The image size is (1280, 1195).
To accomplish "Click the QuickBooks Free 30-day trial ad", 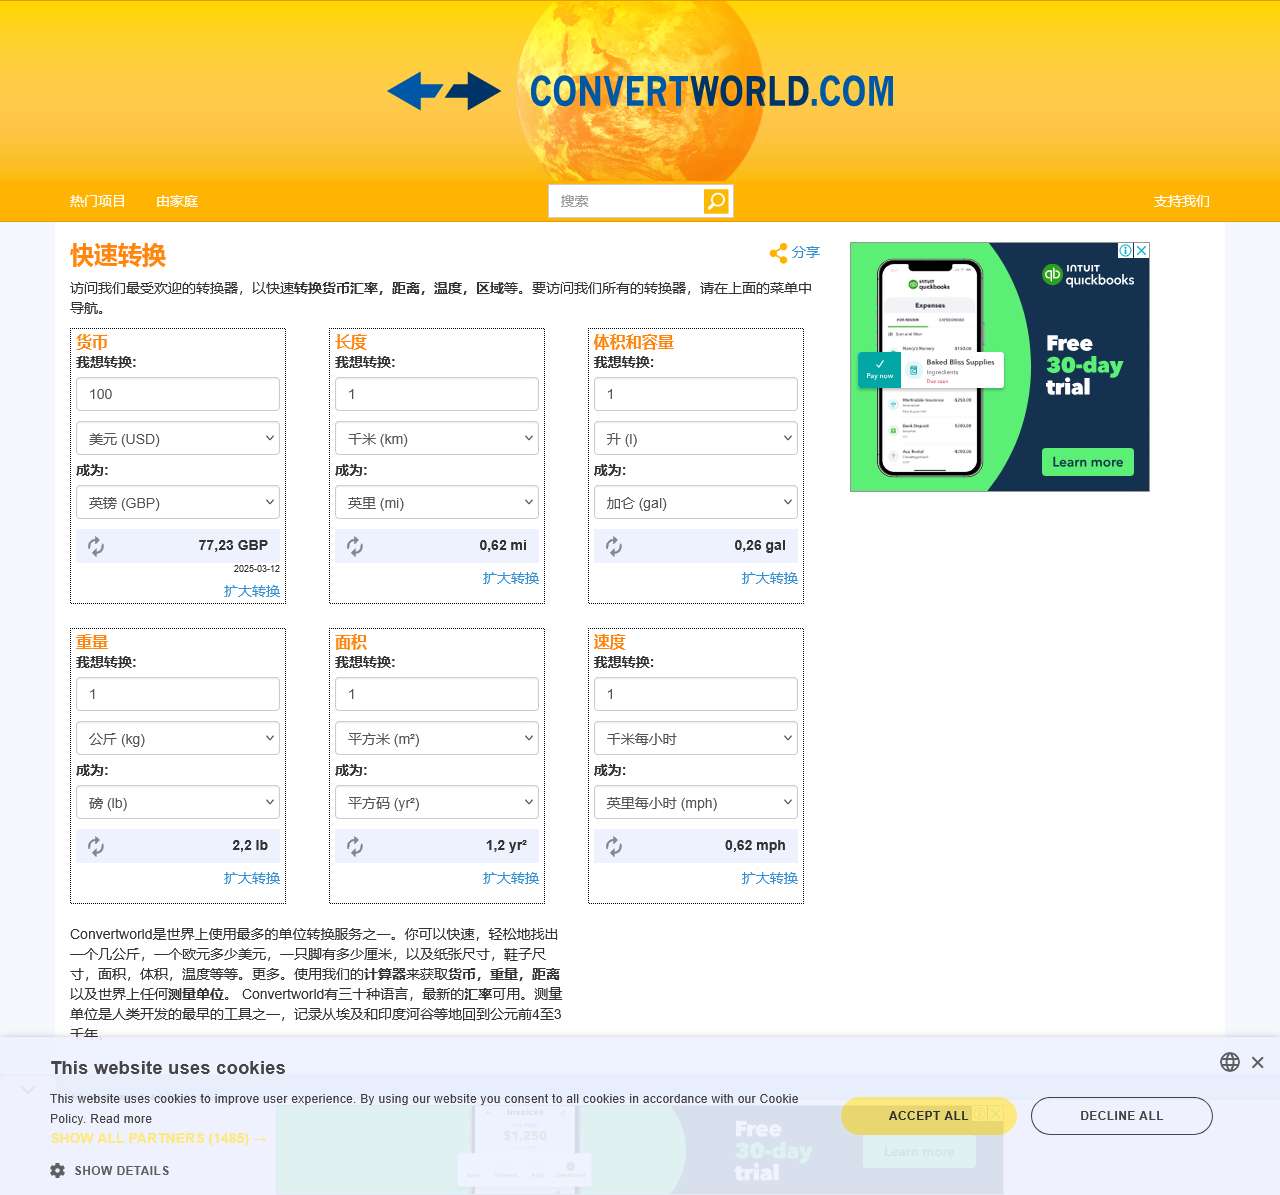I will tap(1000, 367).
